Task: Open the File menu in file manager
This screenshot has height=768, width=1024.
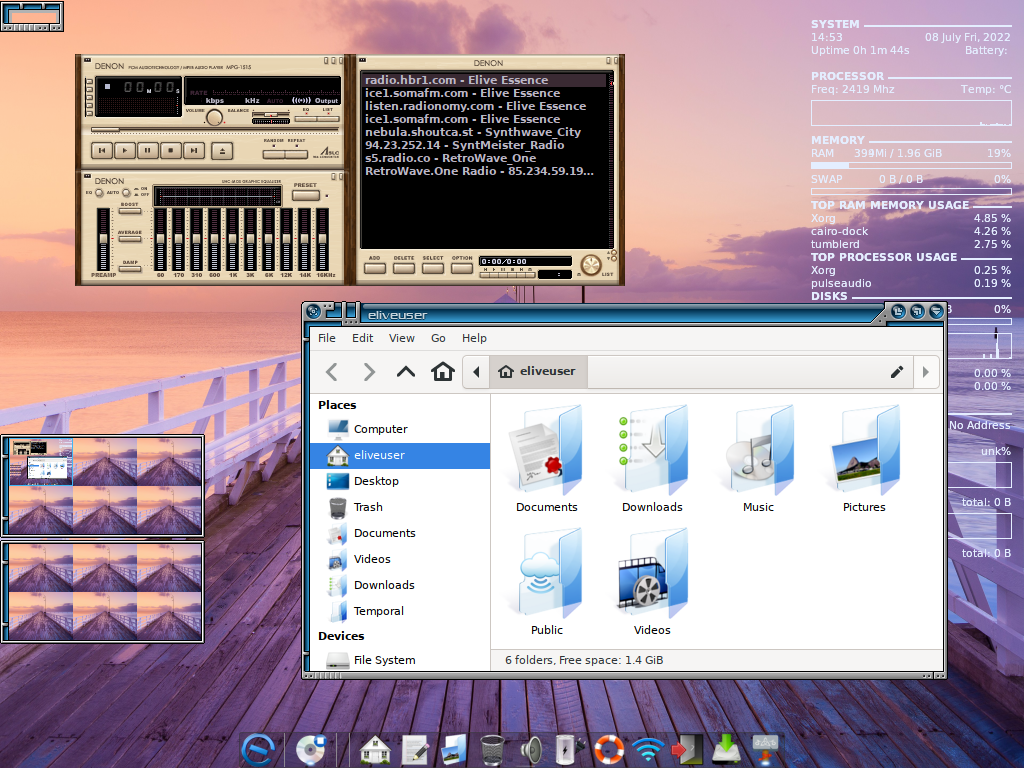Action: (327, 338)
